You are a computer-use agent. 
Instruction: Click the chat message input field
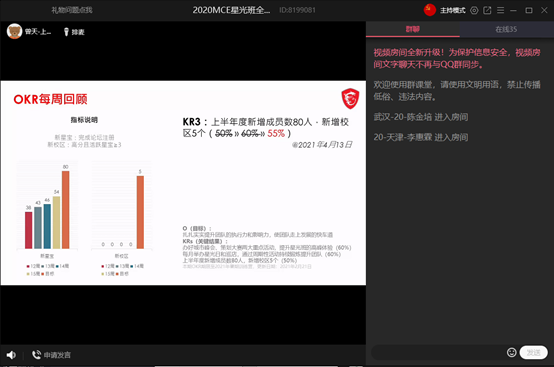(x=438, y=352)
